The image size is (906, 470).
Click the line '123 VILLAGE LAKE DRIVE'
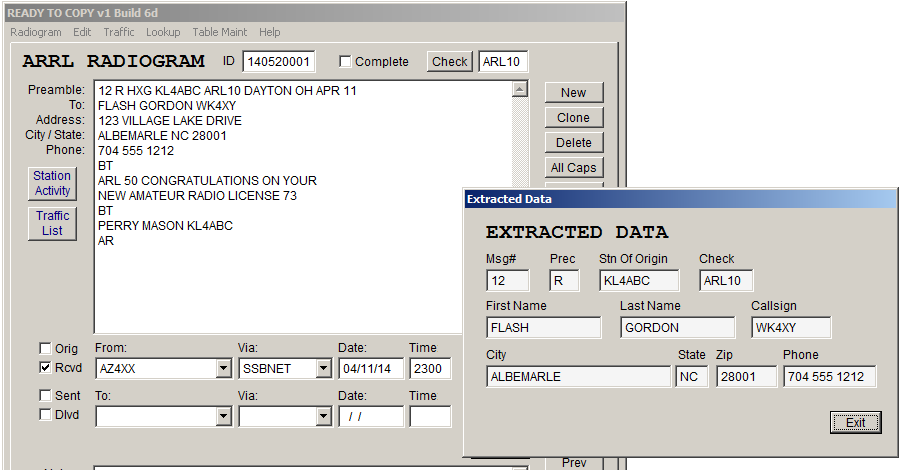click(x=170, y=121)
